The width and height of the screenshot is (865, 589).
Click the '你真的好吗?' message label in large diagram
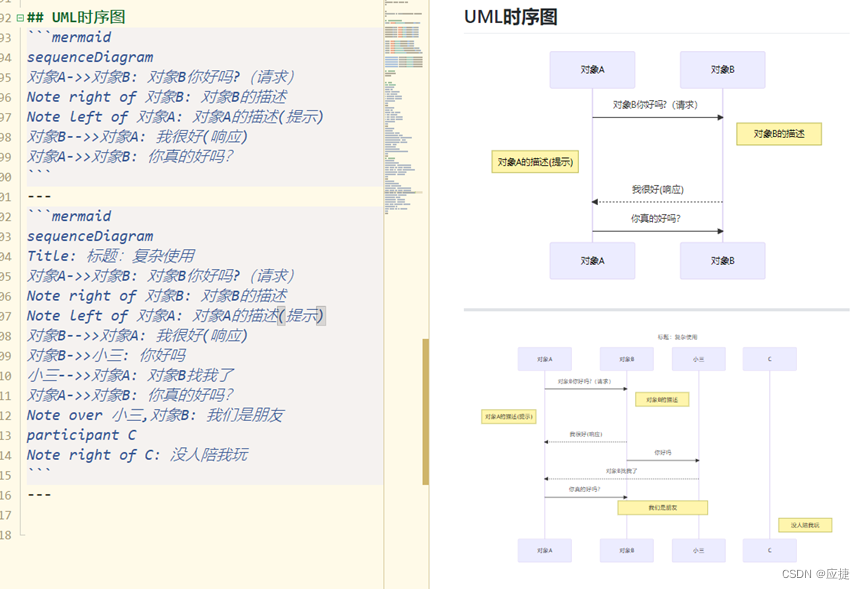click(656, 219)
